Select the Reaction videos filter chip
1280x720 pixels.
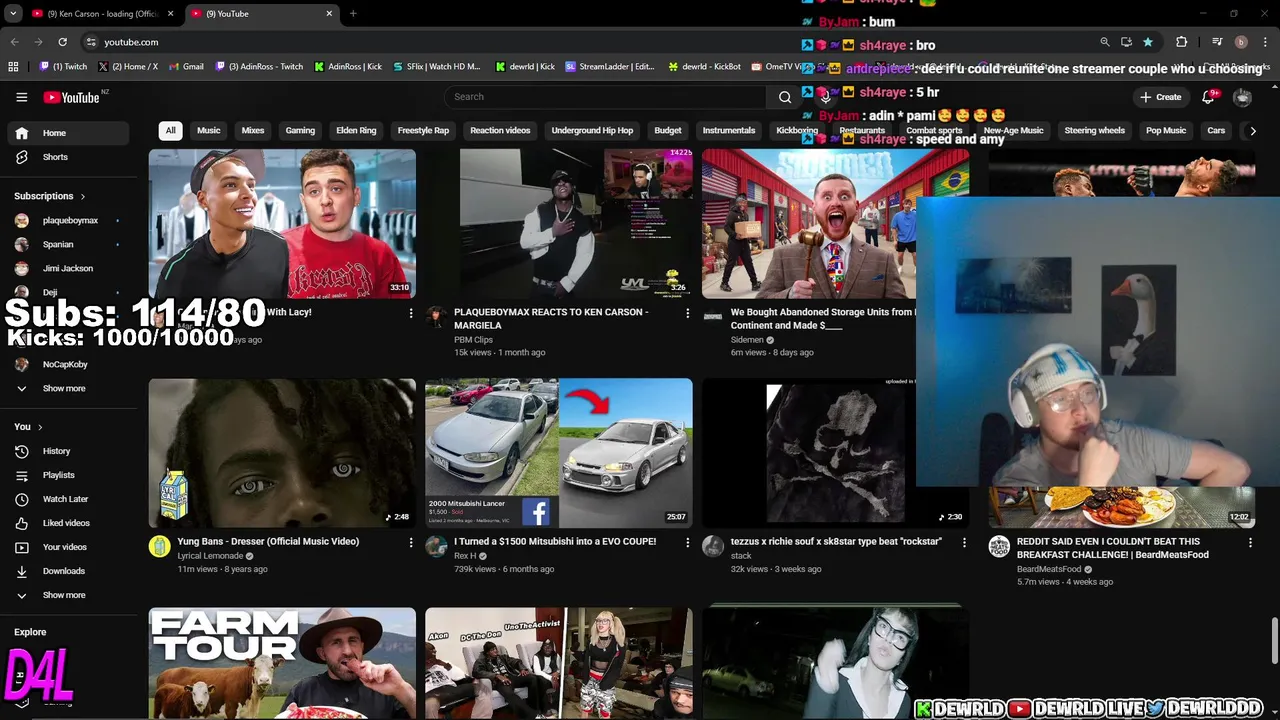point(500,131)
